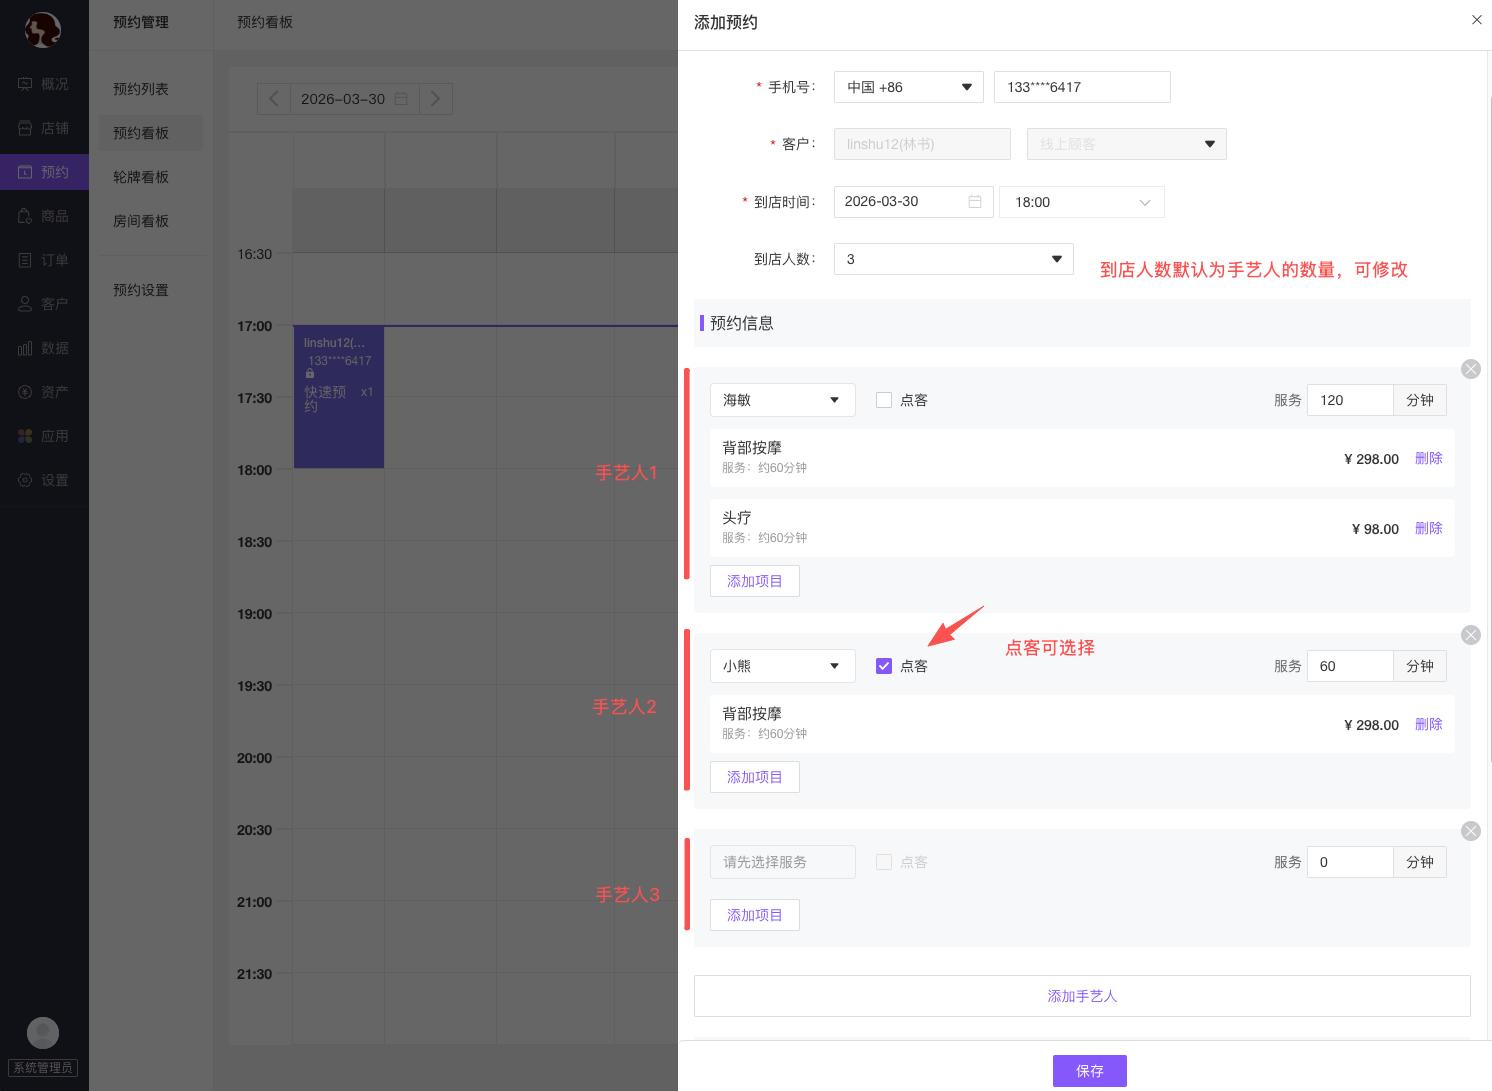1492x1091 pixels.
Task: Remove the 海敏 artisan block with its X icon
Action: point(1470,369)
